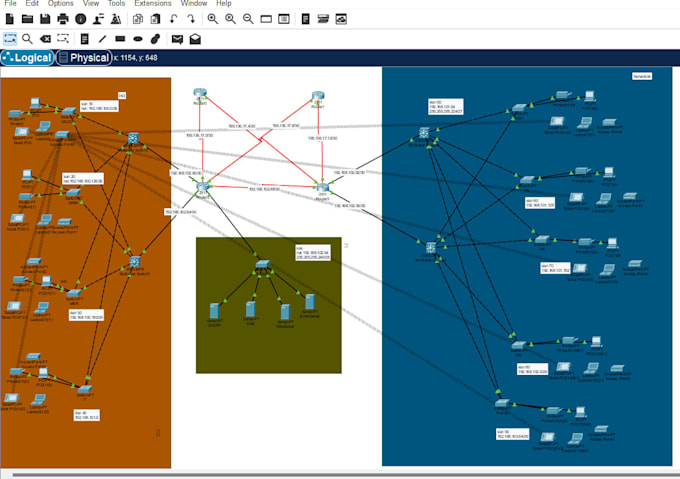Select the Draw Freeform tool
Viewport: 680px width, 479px height.
pos(155,39)
